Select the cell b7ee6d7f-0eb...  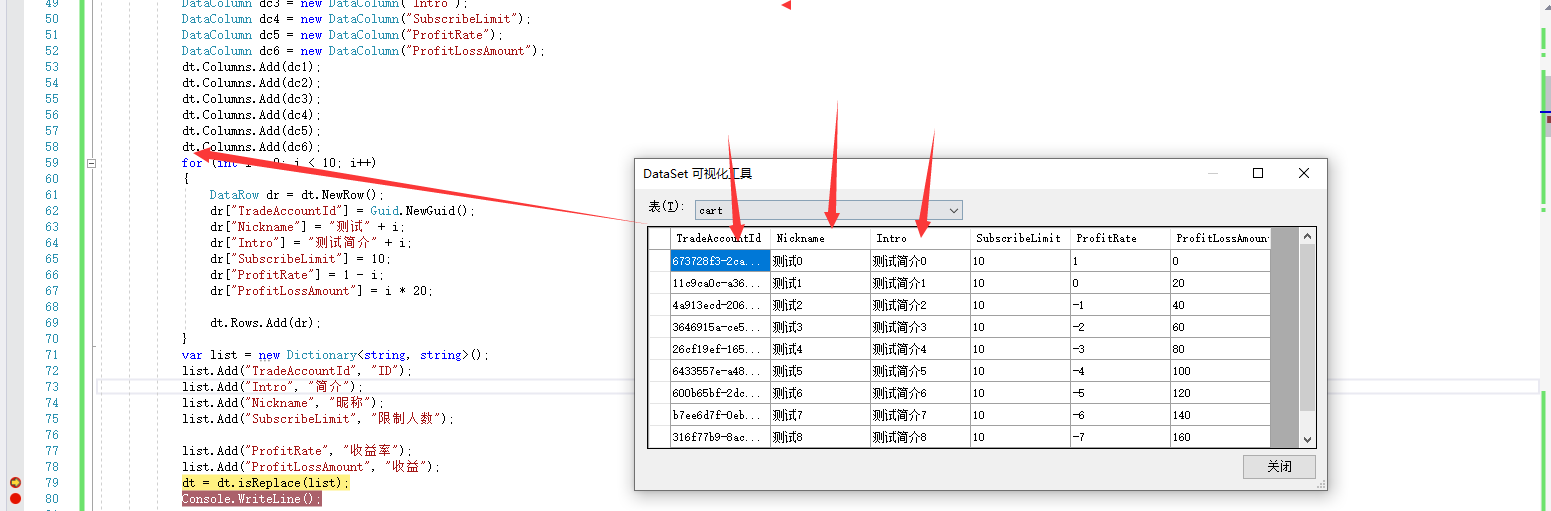[x=720, y=415]
